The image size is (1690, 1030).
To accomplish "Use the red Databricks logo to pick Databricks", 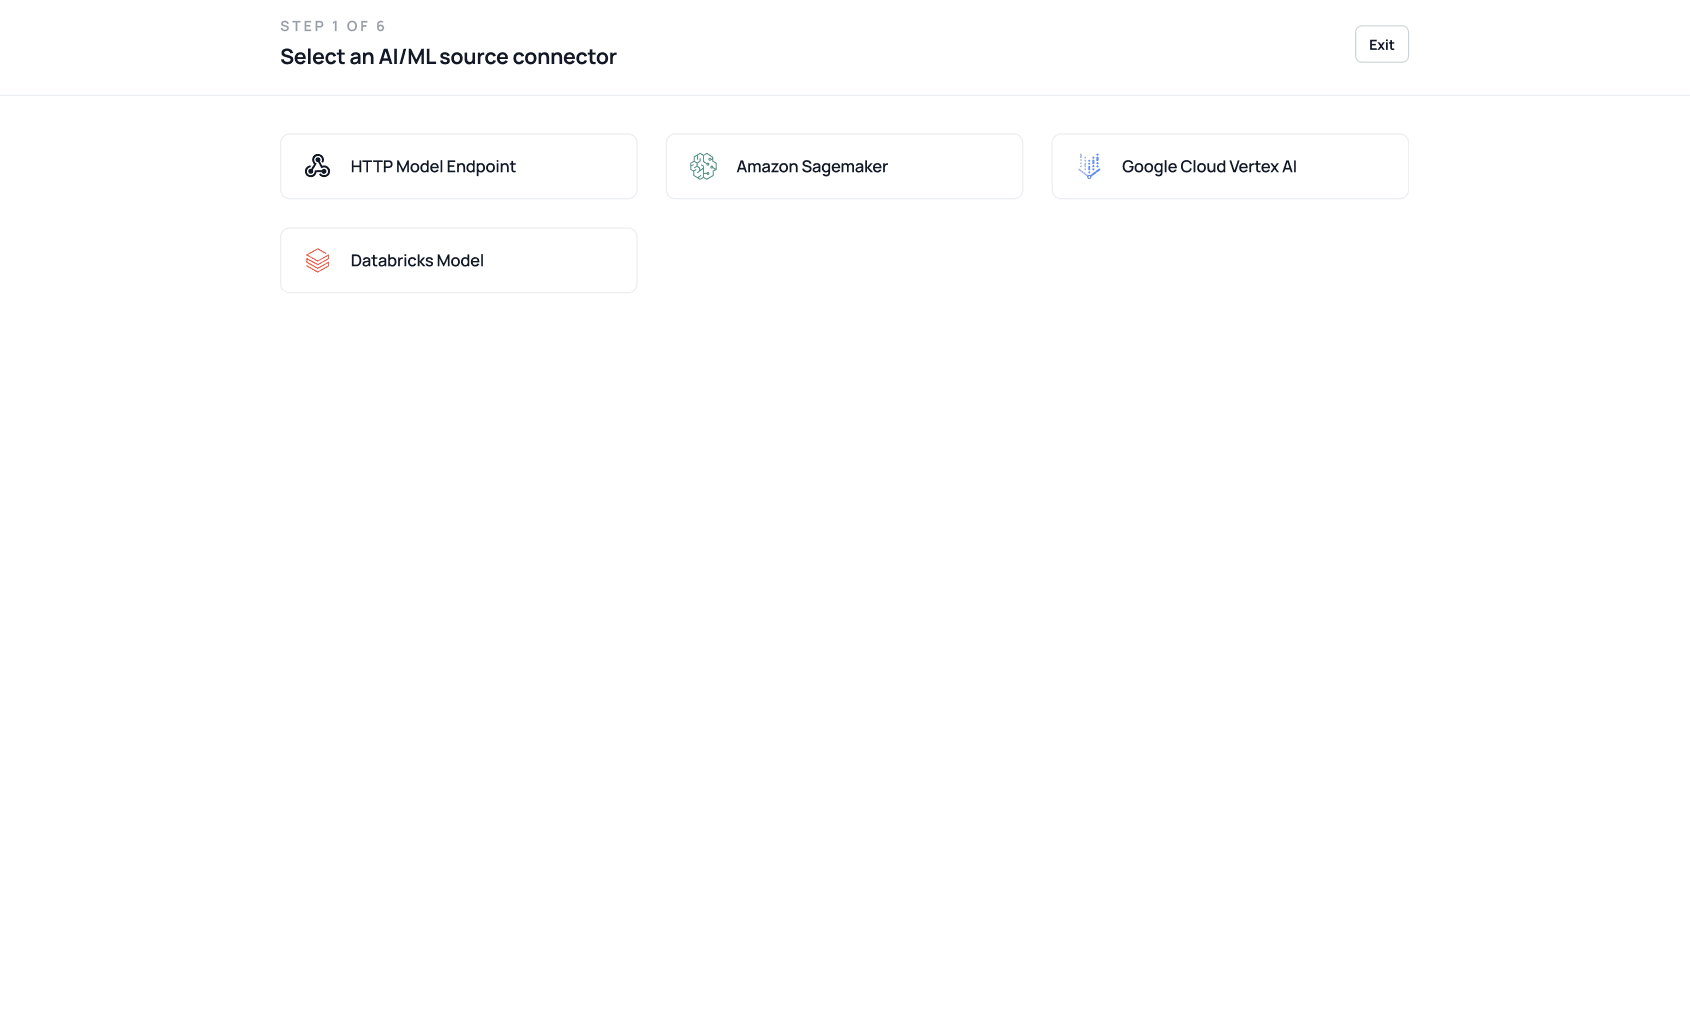I will (x=317, y=260).
